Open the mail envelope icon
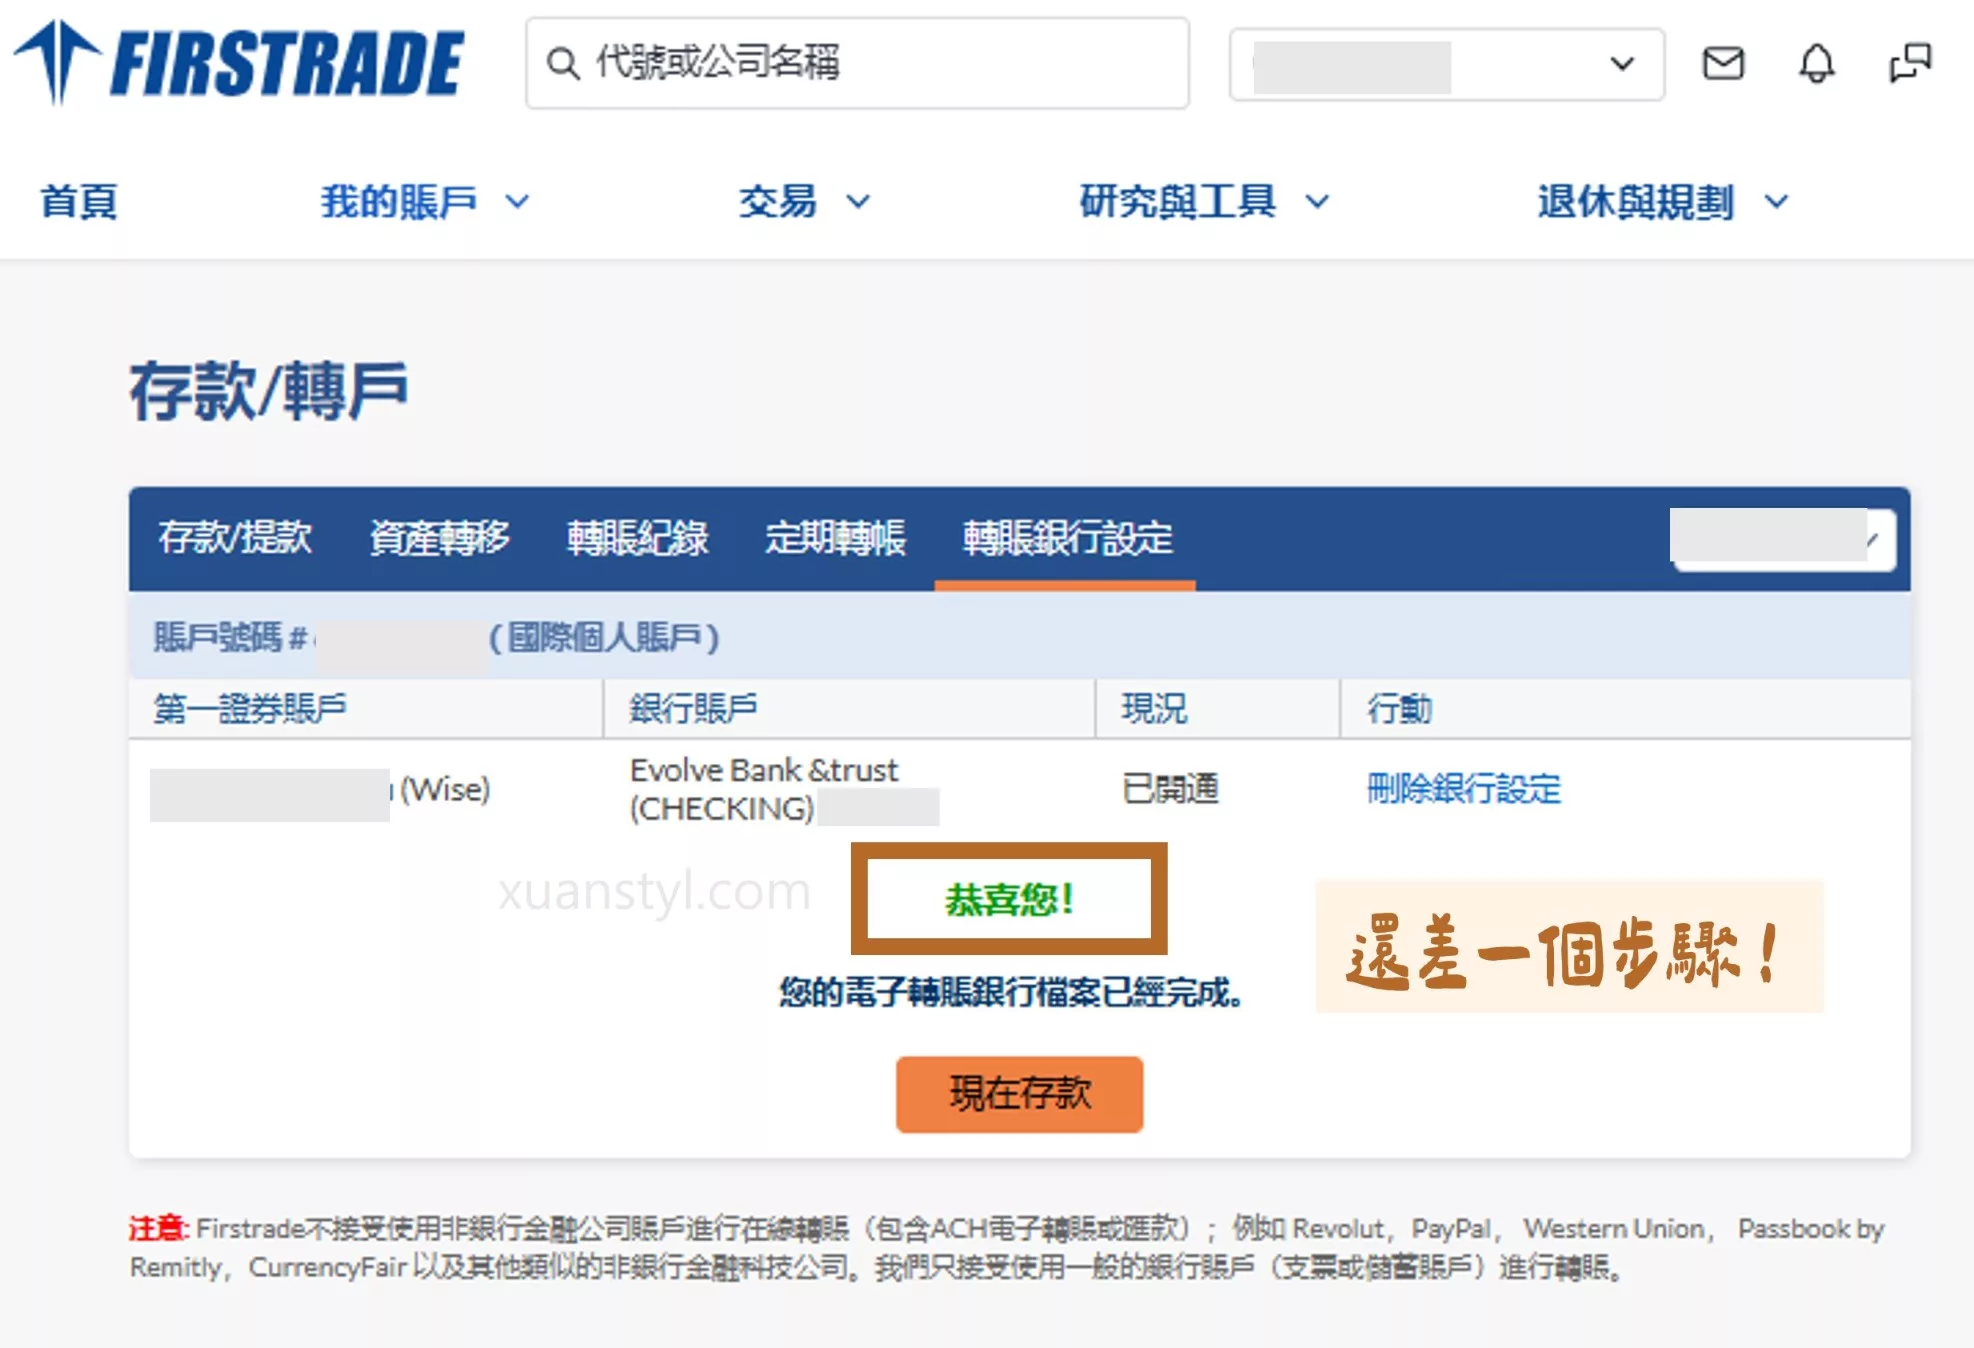The image size is (1974, 1348). [x=1723, y=64]
